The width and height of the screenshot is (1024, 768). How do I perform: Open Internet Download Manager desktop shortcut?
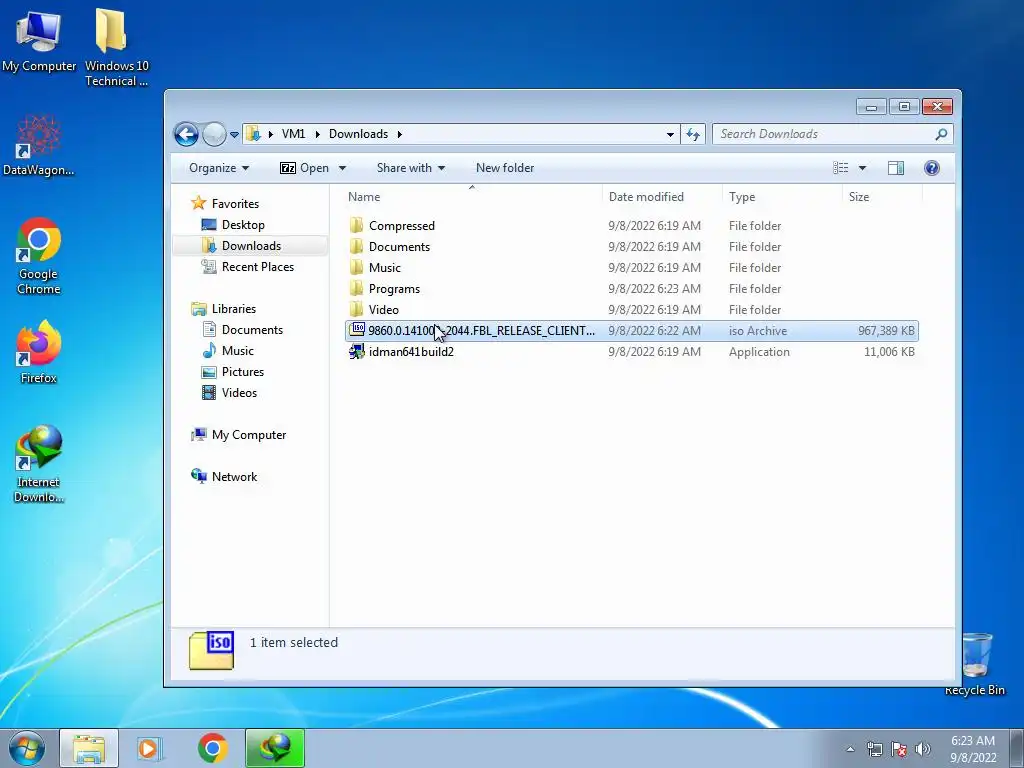coord(39,463)
